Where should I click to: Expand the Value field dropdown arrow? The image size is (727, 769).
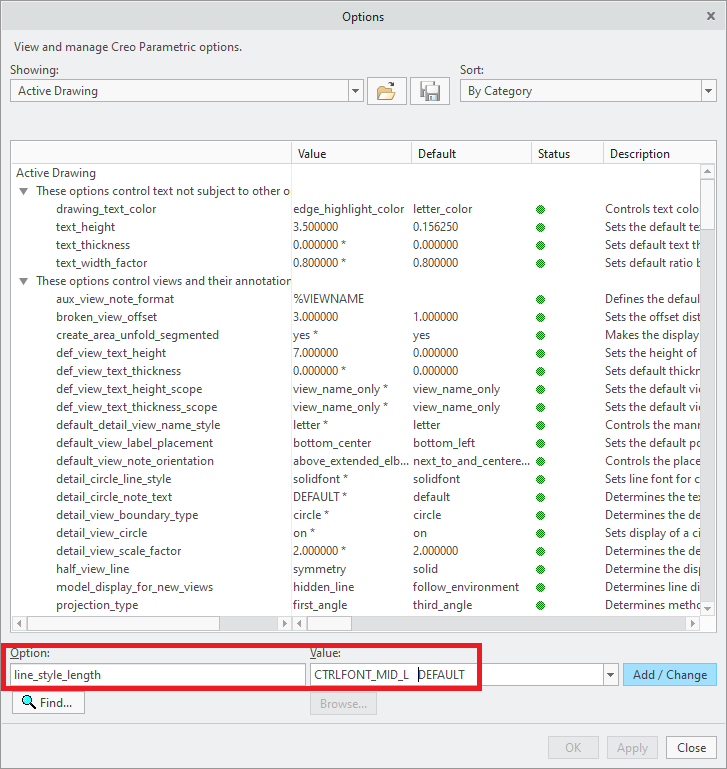click(610, 675)
